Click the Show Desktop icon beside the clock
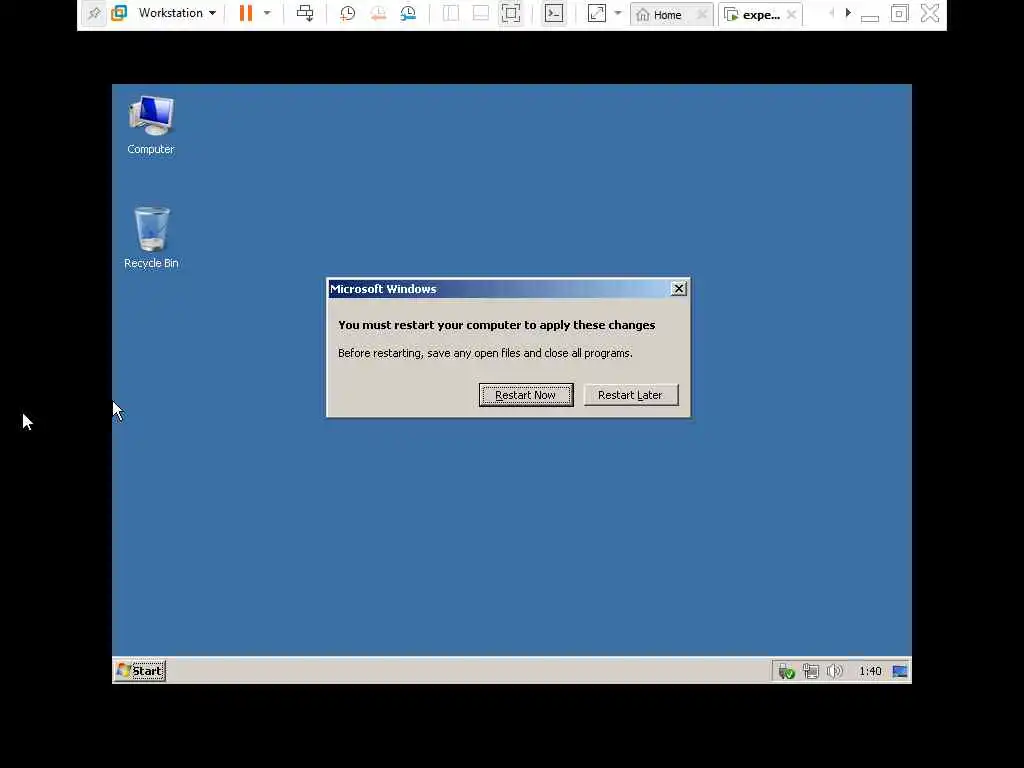Viewport: 1024px width, 768px height. tap(899, 671)
